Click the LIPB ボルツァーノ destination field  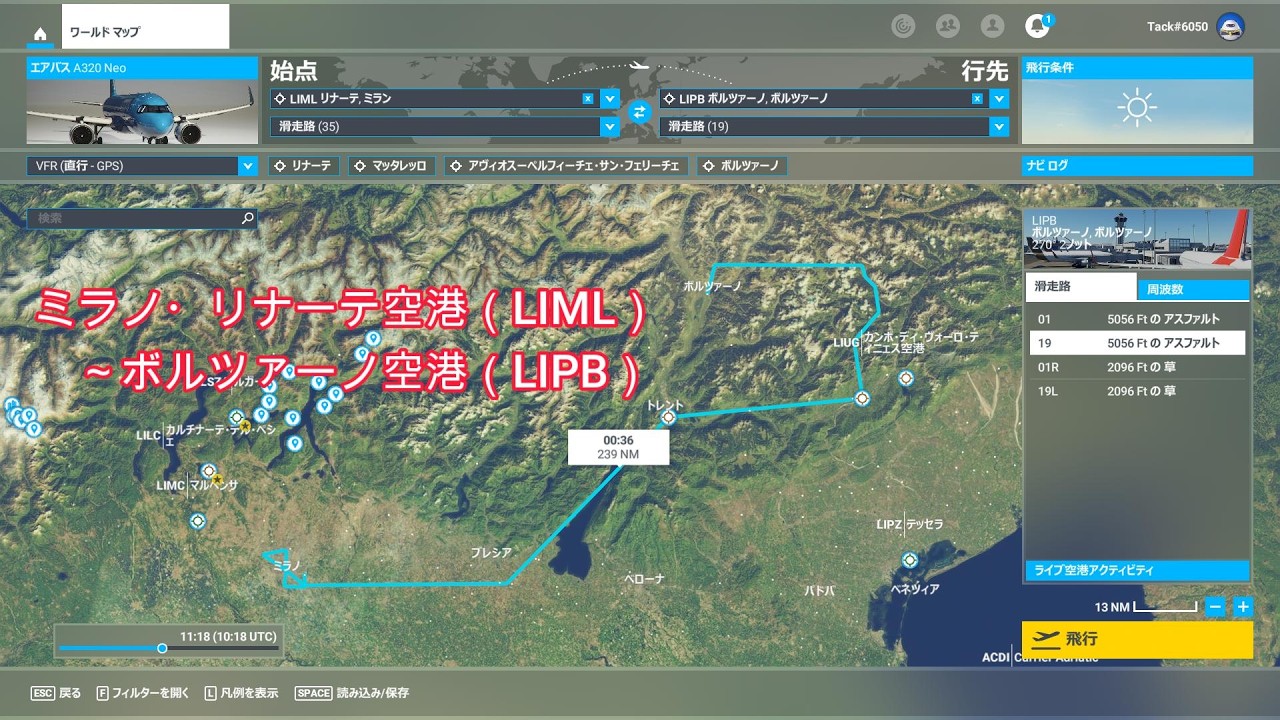coord(823,99)
